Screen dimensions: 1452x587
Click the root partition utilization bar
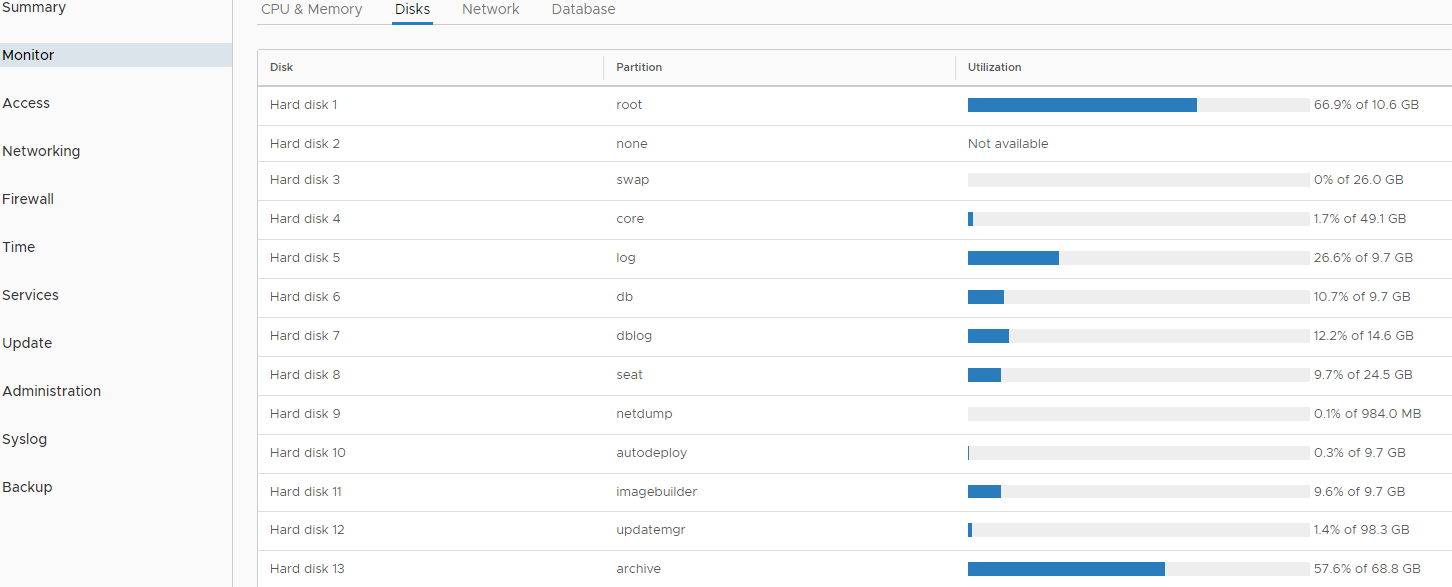1138,105
